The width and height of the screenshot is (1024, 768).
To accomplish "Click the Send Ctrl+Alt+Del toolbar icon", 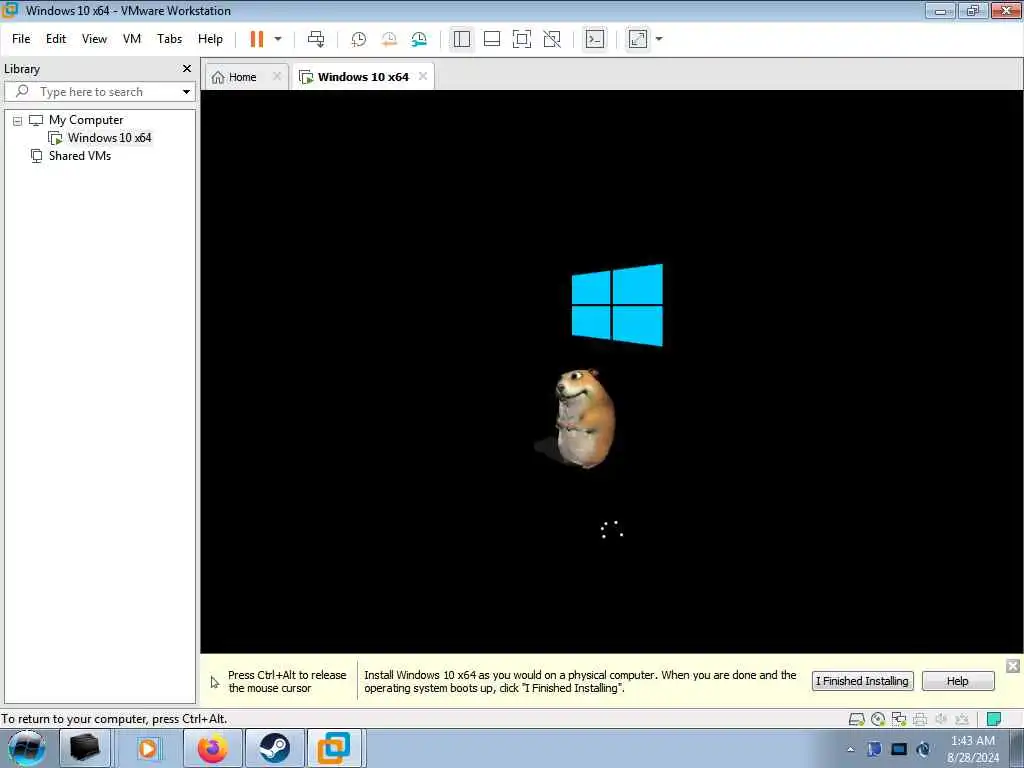I will (316, 39).
